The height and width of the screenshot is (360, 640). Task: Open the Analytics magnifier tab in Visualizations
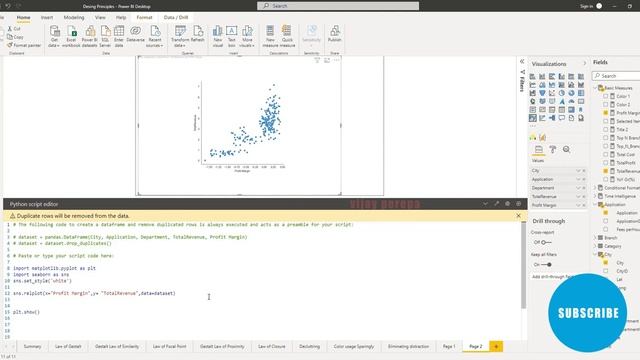(567, 149)
